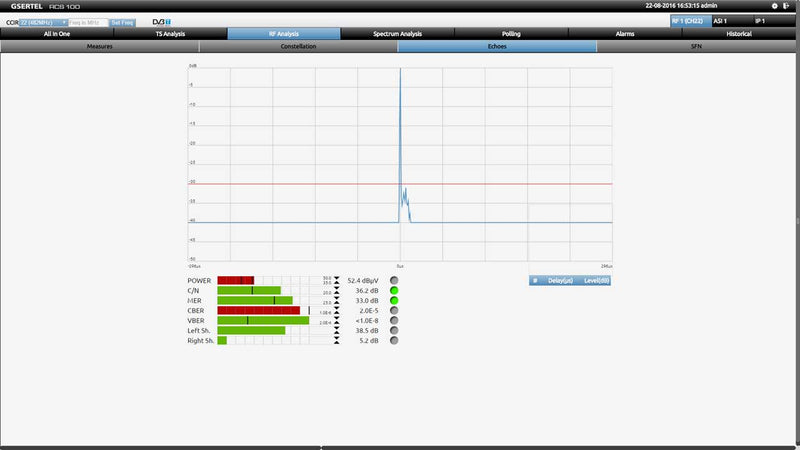Click the Right Sh. status indicator light
The image size is (800, 450).
click(394, 341)
